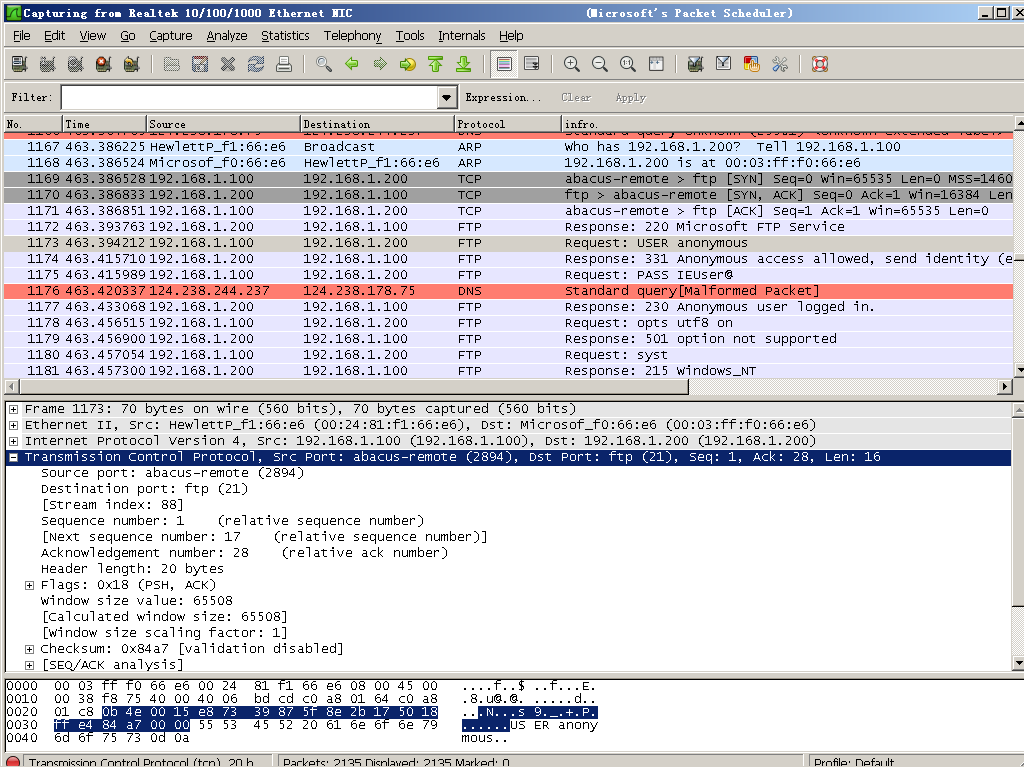1024x768 pixels.
Task: Open the Capture menu
Action: coord(170,36)
